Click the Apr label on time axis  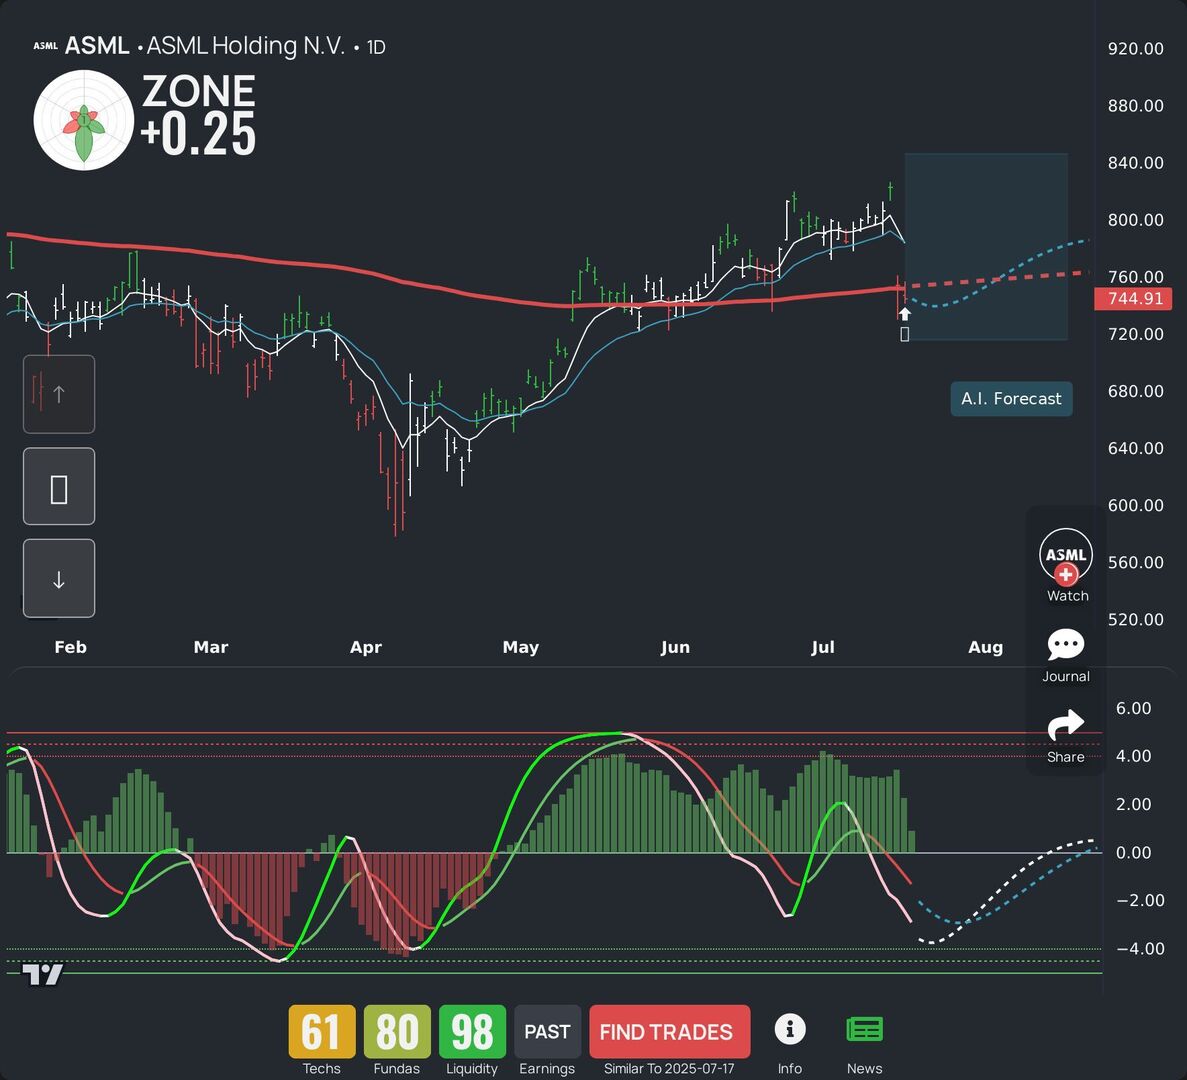pos(366,647)
